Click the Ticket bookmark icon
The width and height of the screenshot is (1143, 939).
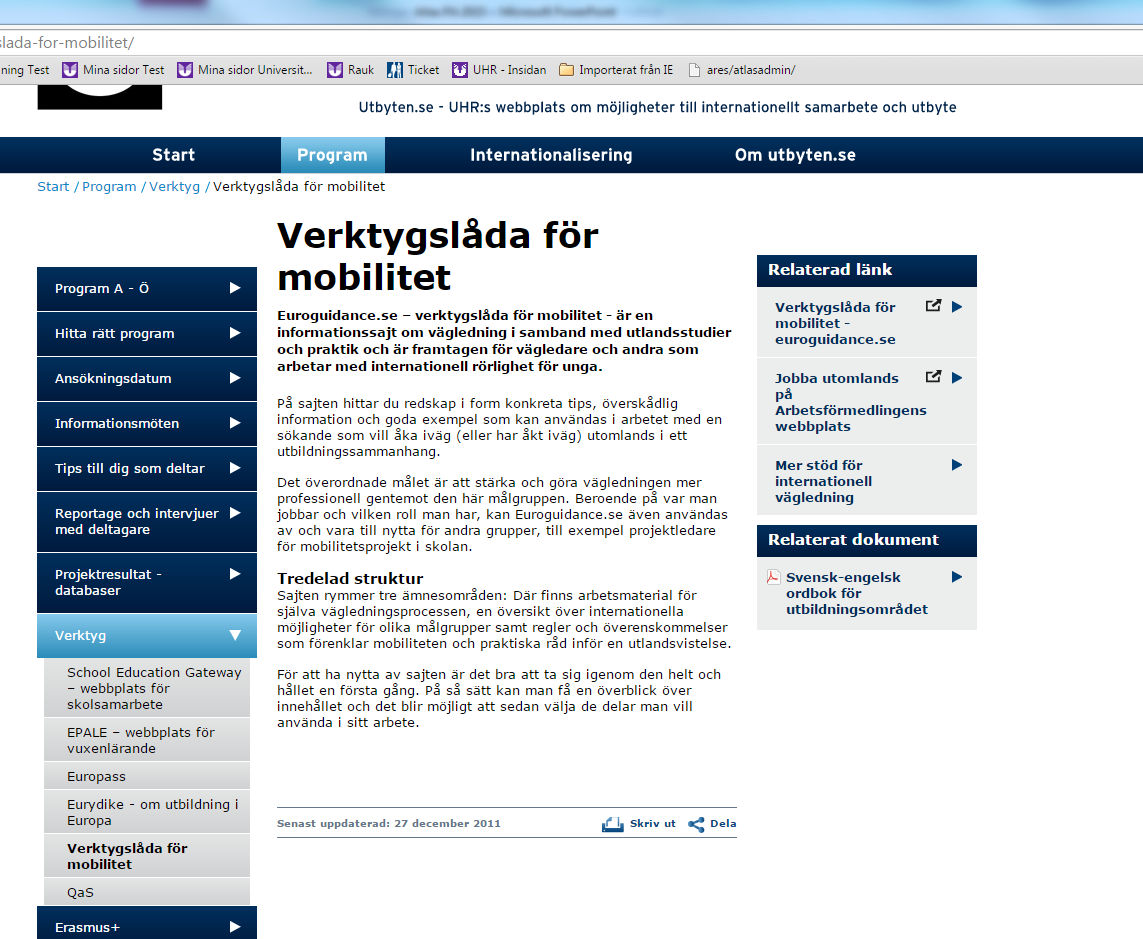394,70
